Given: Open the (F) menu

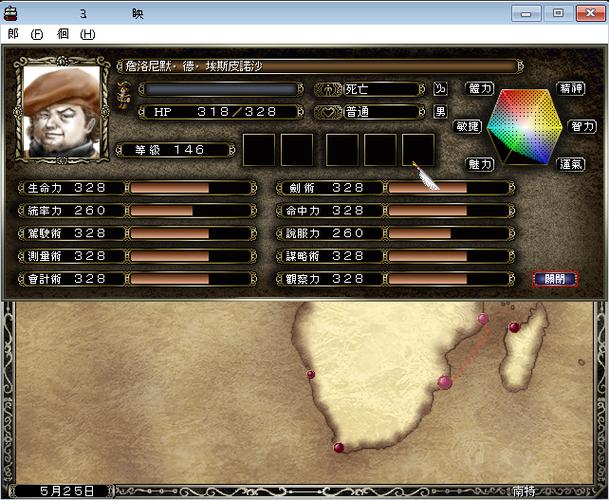Looking at the screenshot, I should coord(37,34).
